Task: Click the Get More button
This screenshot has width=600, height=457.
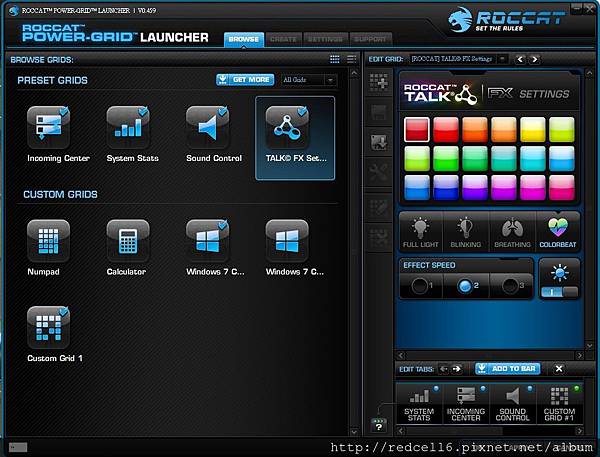Action: [x=245, y=80]
